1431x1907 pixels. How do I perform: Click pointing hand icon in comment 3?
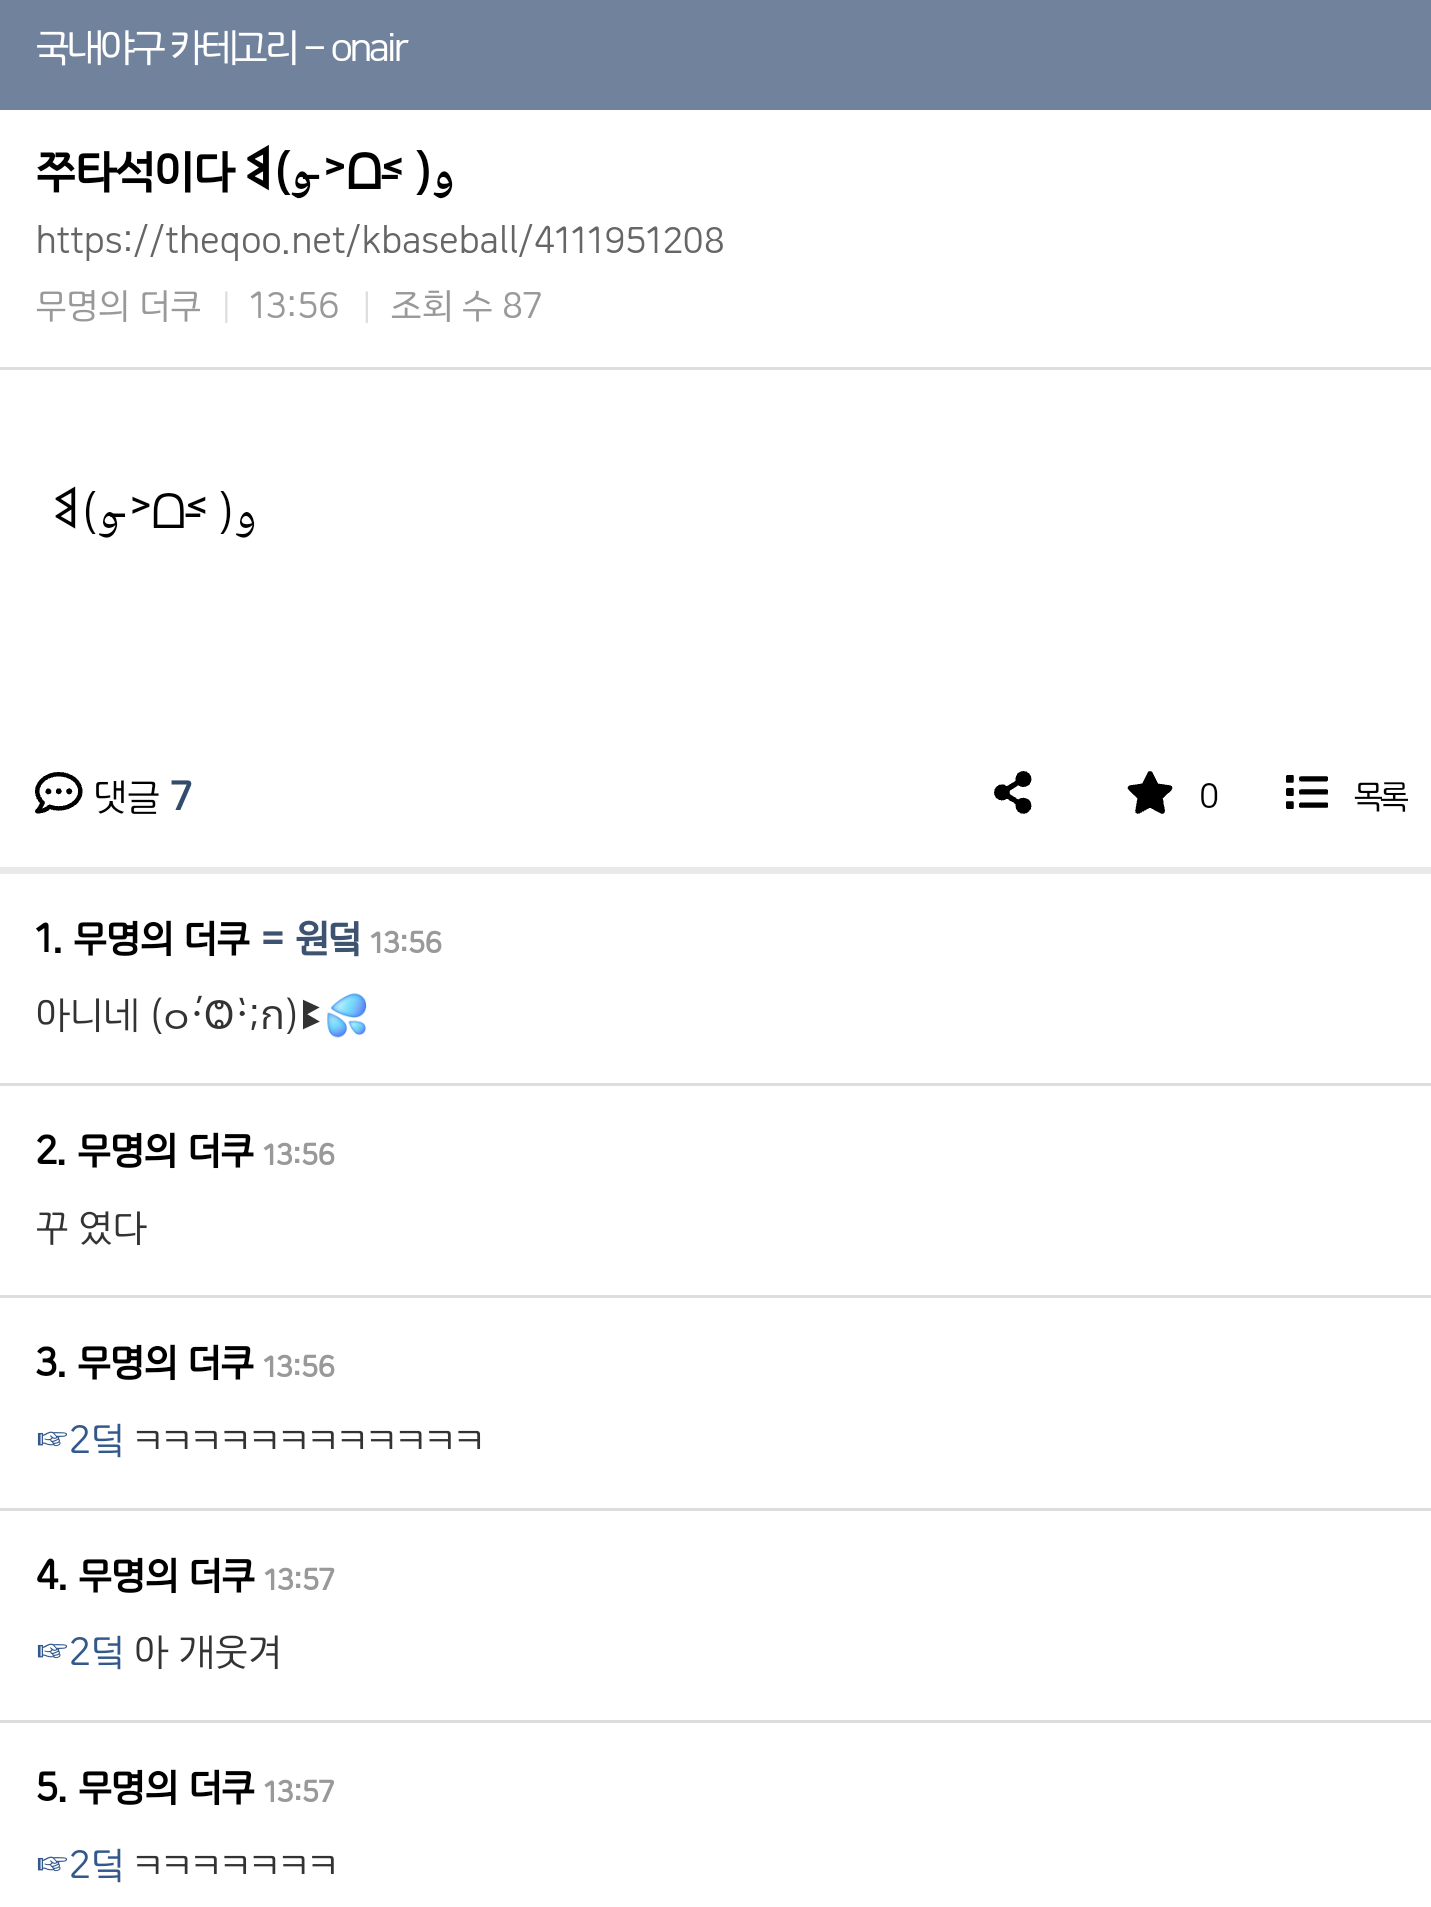coord(51,1439)
